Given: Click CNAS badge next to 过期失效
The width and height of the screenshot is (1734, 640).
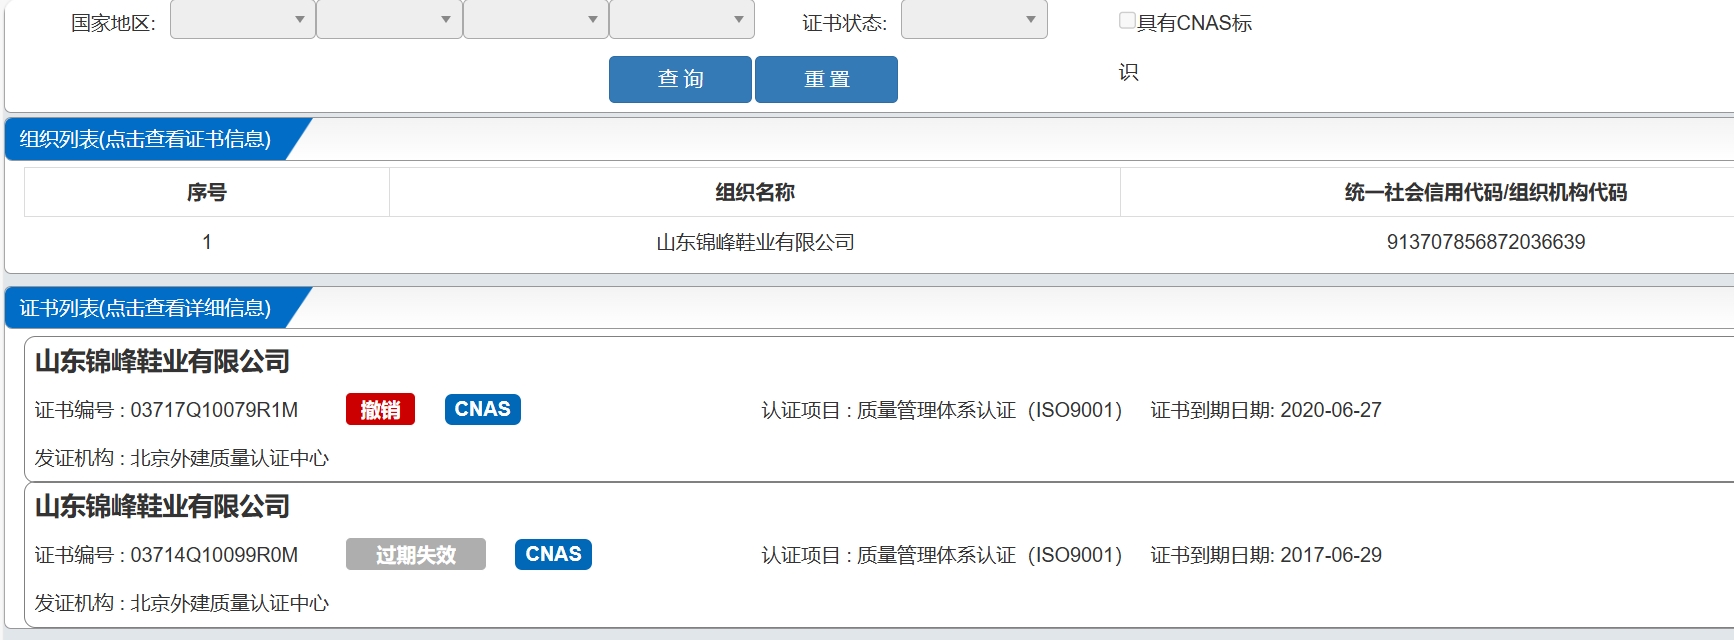Looking at the screenshot, I should [x=553, y=554].
